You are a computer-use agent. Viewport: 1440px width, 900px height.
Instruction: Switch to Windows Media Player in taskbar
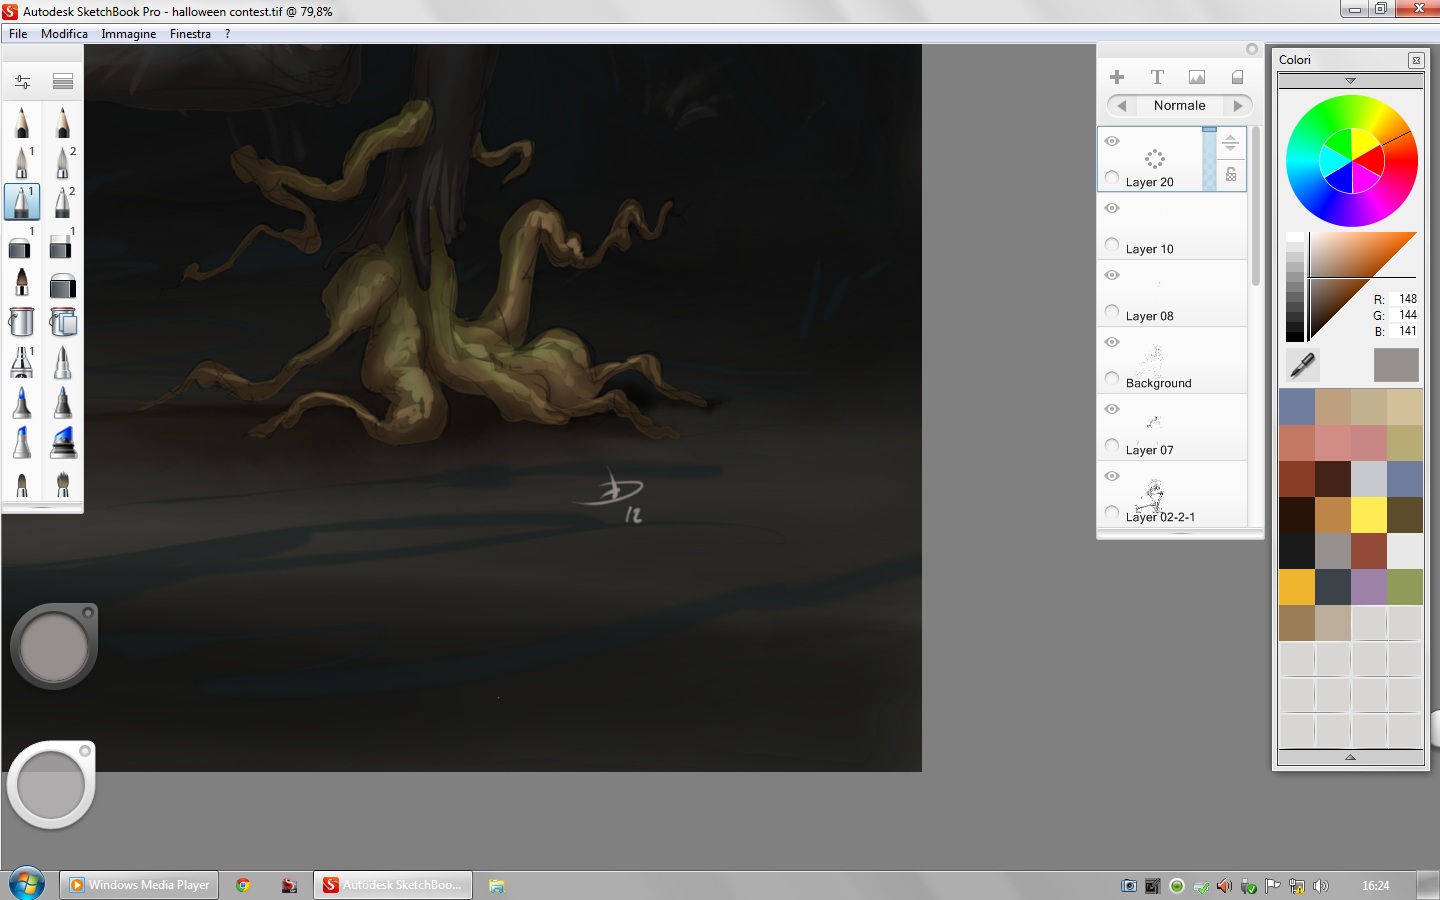tap(139, 885)
